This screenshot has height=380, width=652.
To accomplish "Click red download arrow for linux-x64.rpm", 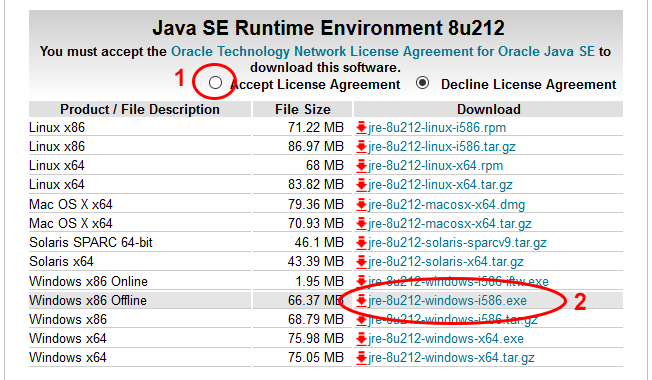I will (361, 166).
